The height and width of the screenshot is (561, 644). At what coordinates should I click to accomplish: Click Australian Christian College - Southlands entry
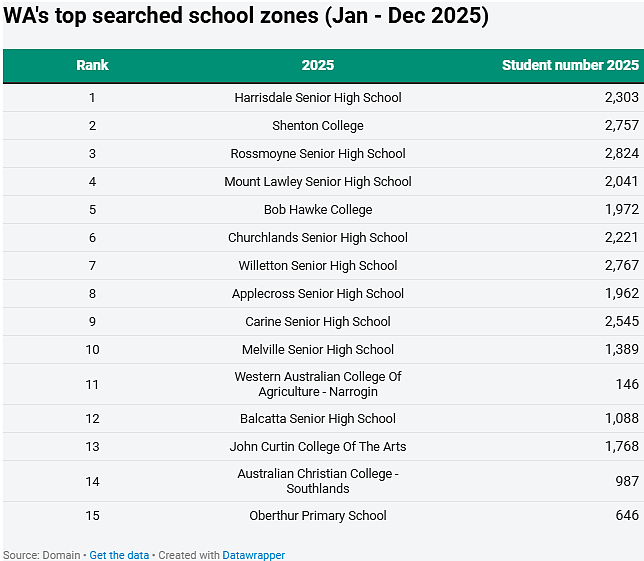[318, 481]
